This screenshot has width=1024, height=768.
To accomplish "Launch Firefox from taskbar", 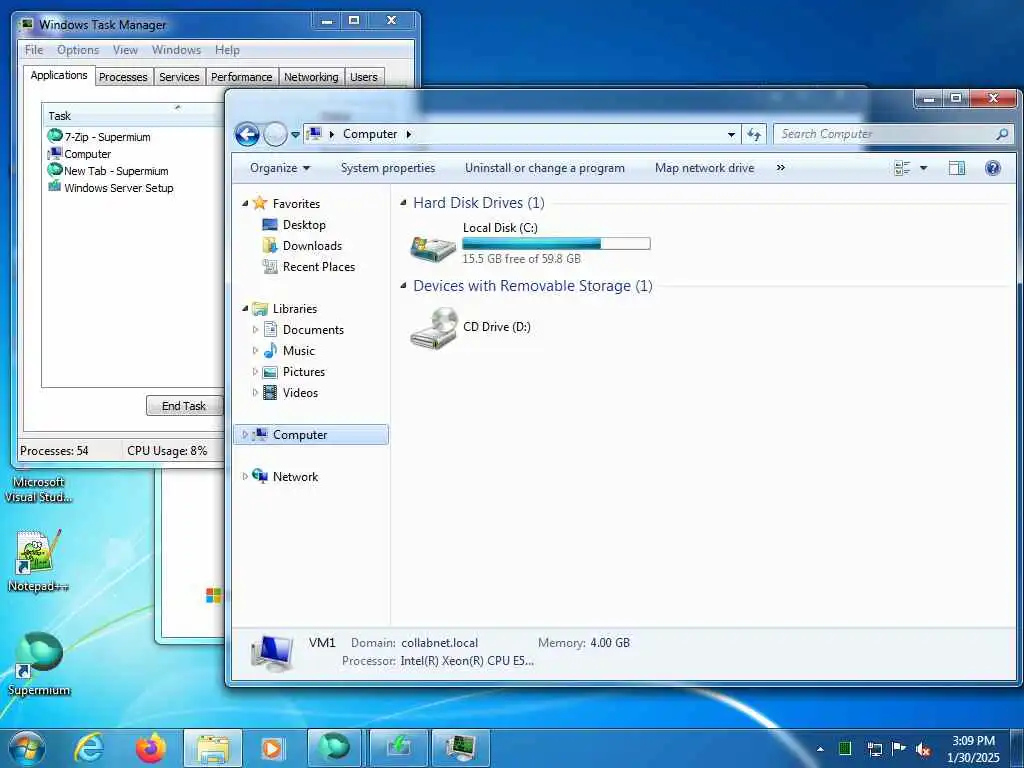I will coord(151,748).
